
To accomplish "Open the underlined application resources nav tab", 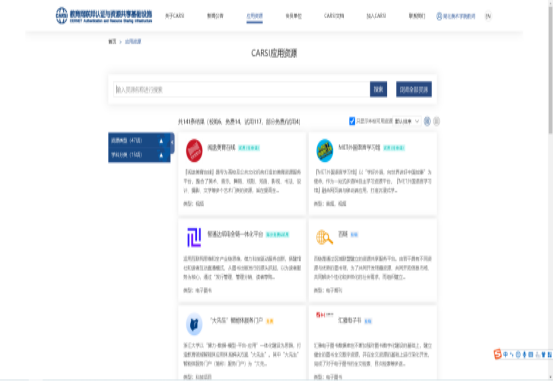I will pos(254,16).
